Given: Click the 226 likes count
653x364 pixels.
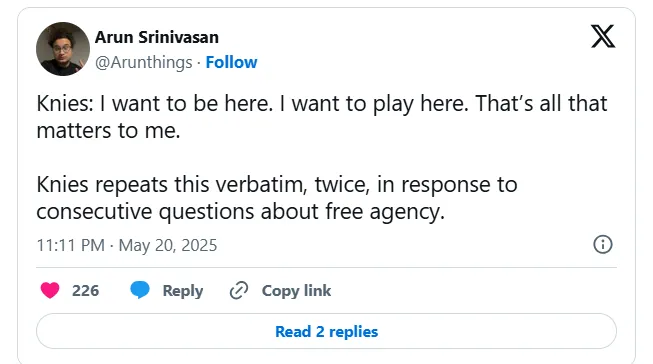Looking at the screenshot, I should (x=85, y=290).
